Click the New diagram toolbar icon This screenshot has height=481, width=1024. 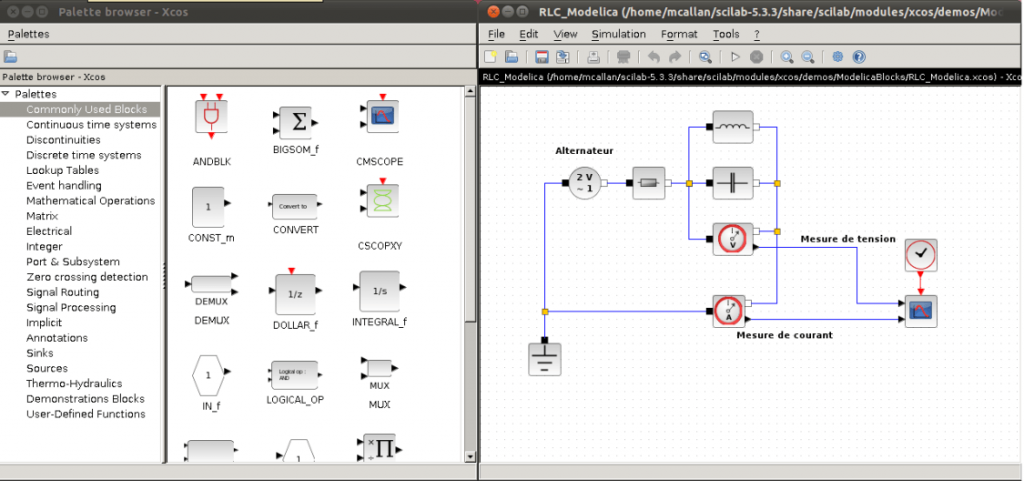(491, 57)
